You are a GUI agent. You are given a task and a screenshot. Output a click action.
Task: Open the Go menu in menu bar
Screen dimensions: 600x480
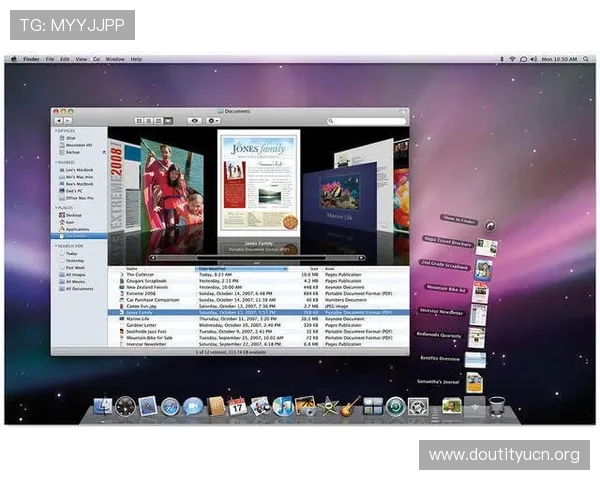click(x=96, y=59)
